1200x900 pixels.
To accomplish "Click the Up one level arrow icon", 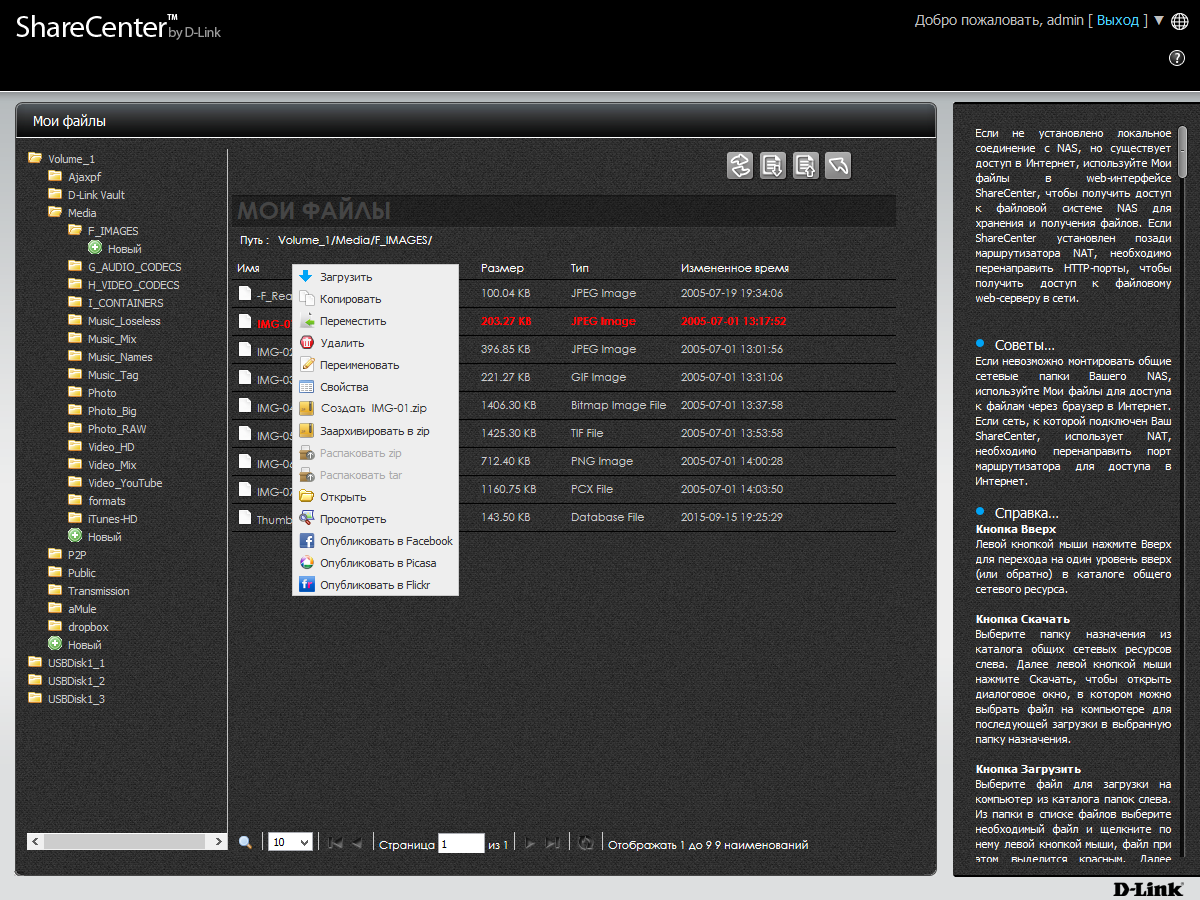I will (x=839, y=165).
